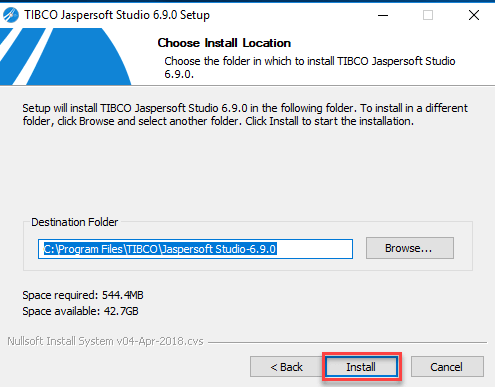
Task: Open the Browse... folder picker
Action: click(410, 248)
